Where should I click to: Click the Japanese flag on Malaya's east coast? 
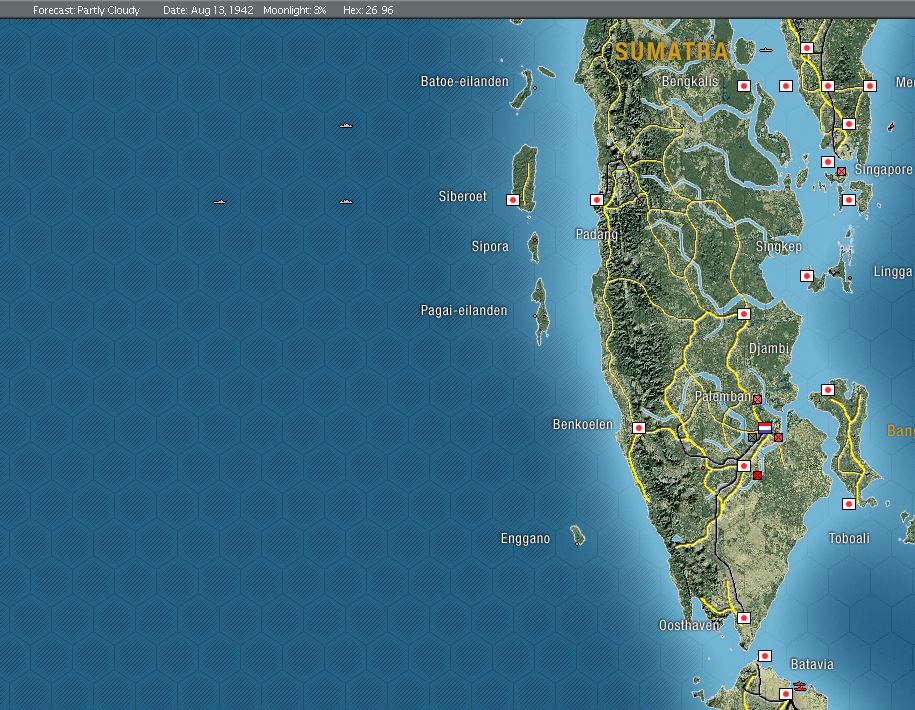[x=869, y=86]
